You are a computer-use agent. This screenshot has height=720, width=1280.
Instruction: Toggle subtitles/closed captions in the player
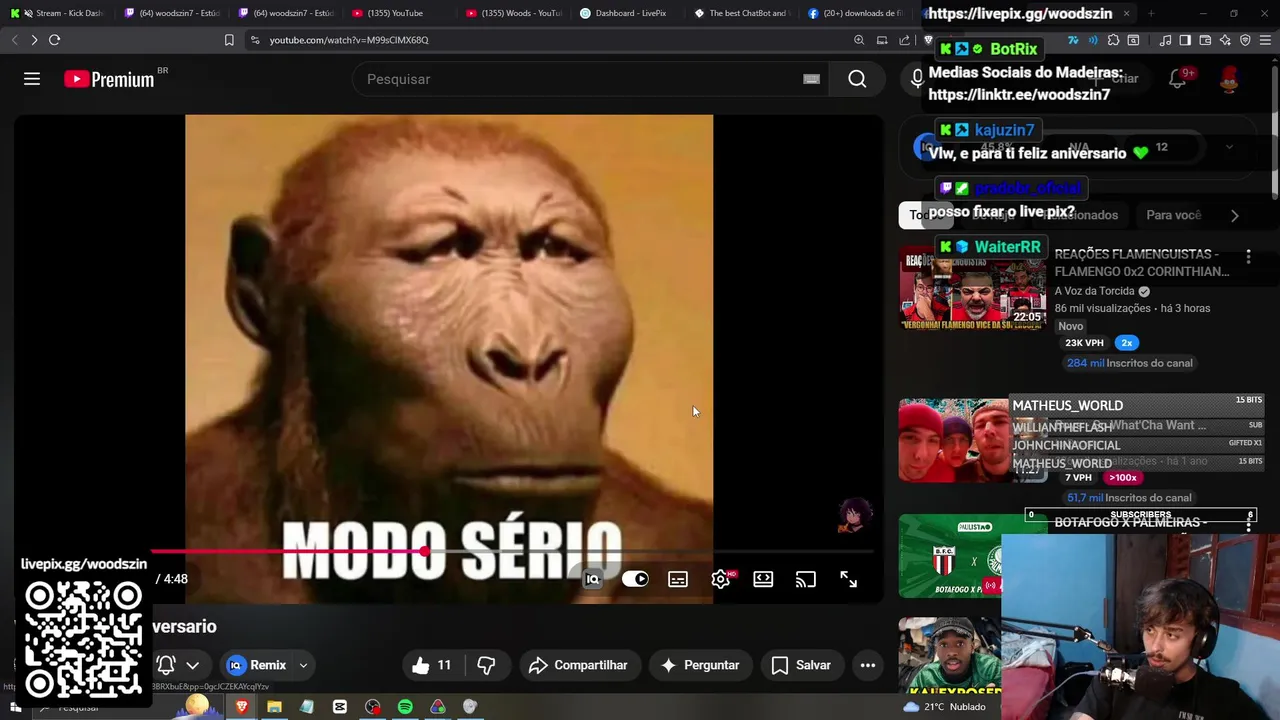pos(678,579)
